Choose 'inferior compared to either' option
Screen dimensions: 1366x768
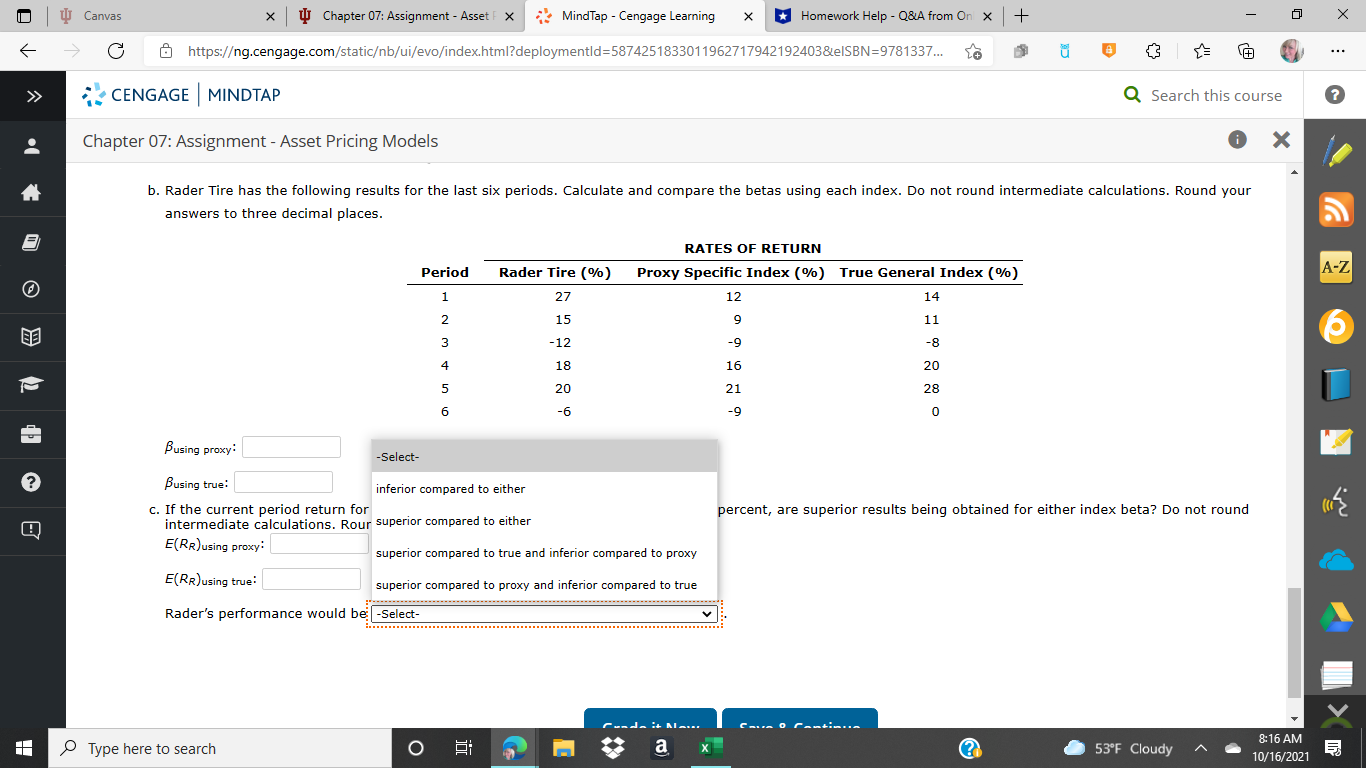(544, 489)
